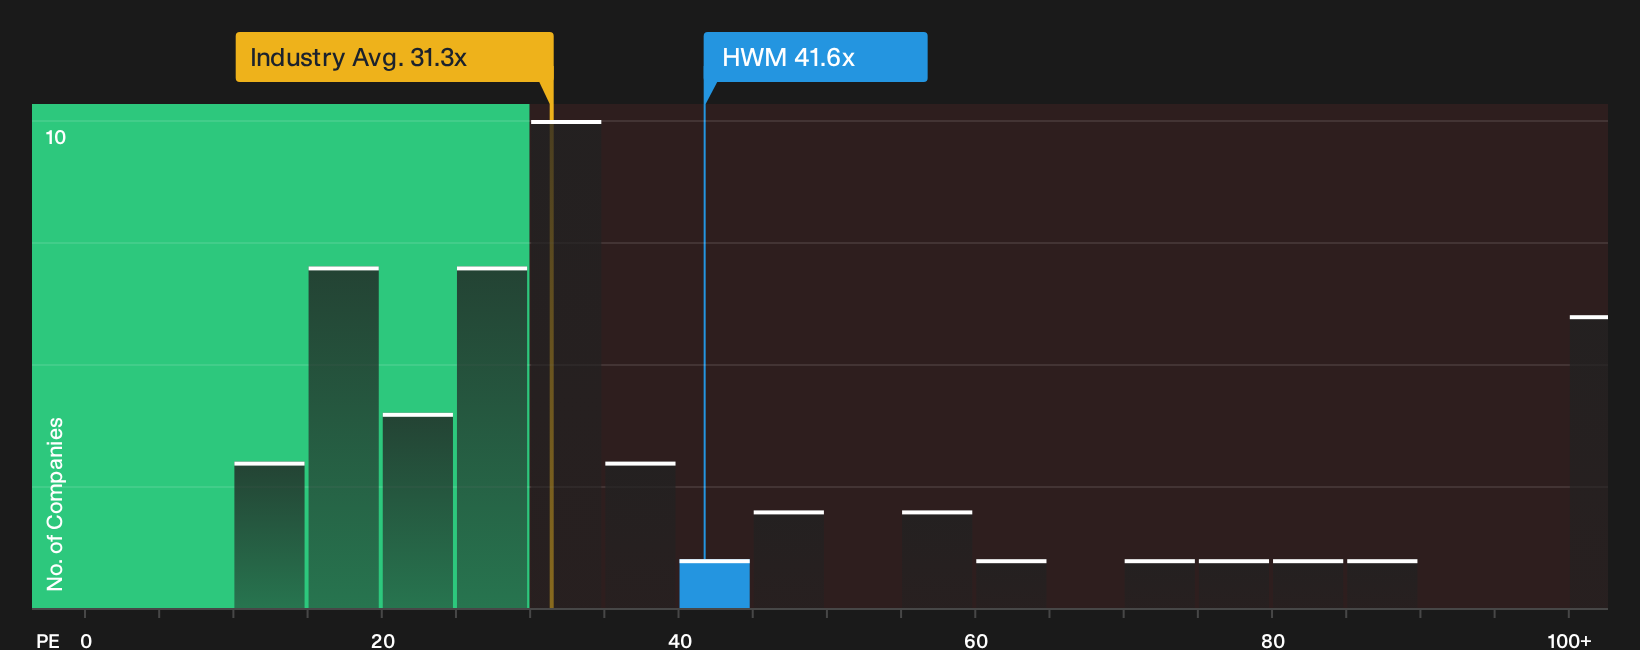Click the HWM 41.6x label
This screenshot has width=1640, height=650.
[x=815, y=57]
